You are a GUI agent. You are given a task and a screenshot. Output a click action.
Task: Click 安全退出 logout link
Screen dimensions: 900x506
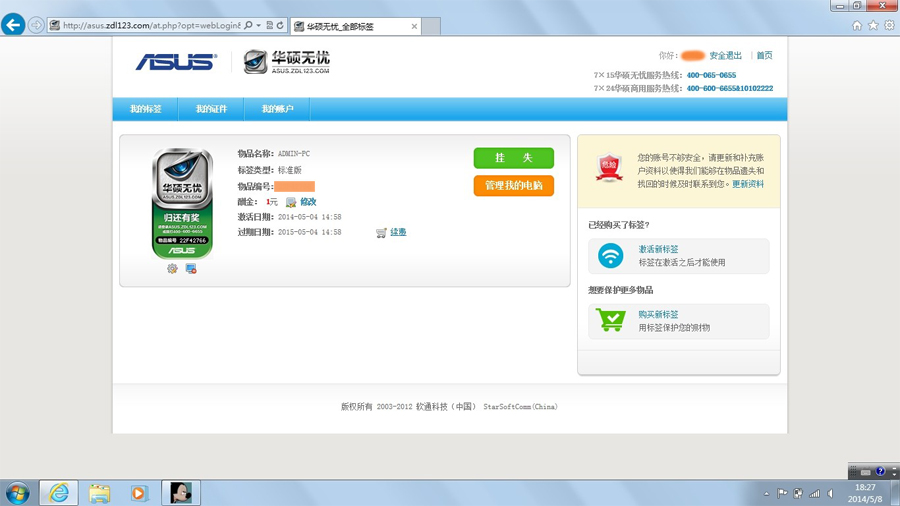pyautogui.click(x=726, y=56)
